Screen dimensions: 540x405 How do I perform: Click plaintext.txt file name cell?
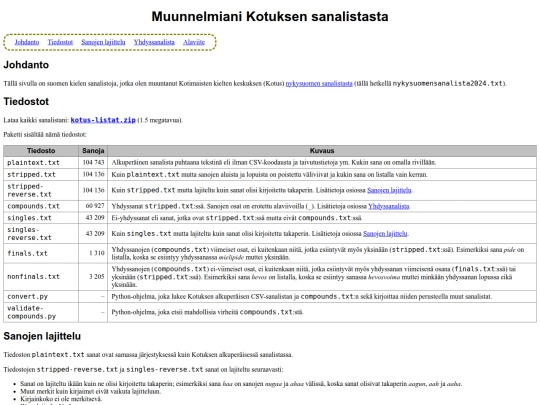coord(41,163)
